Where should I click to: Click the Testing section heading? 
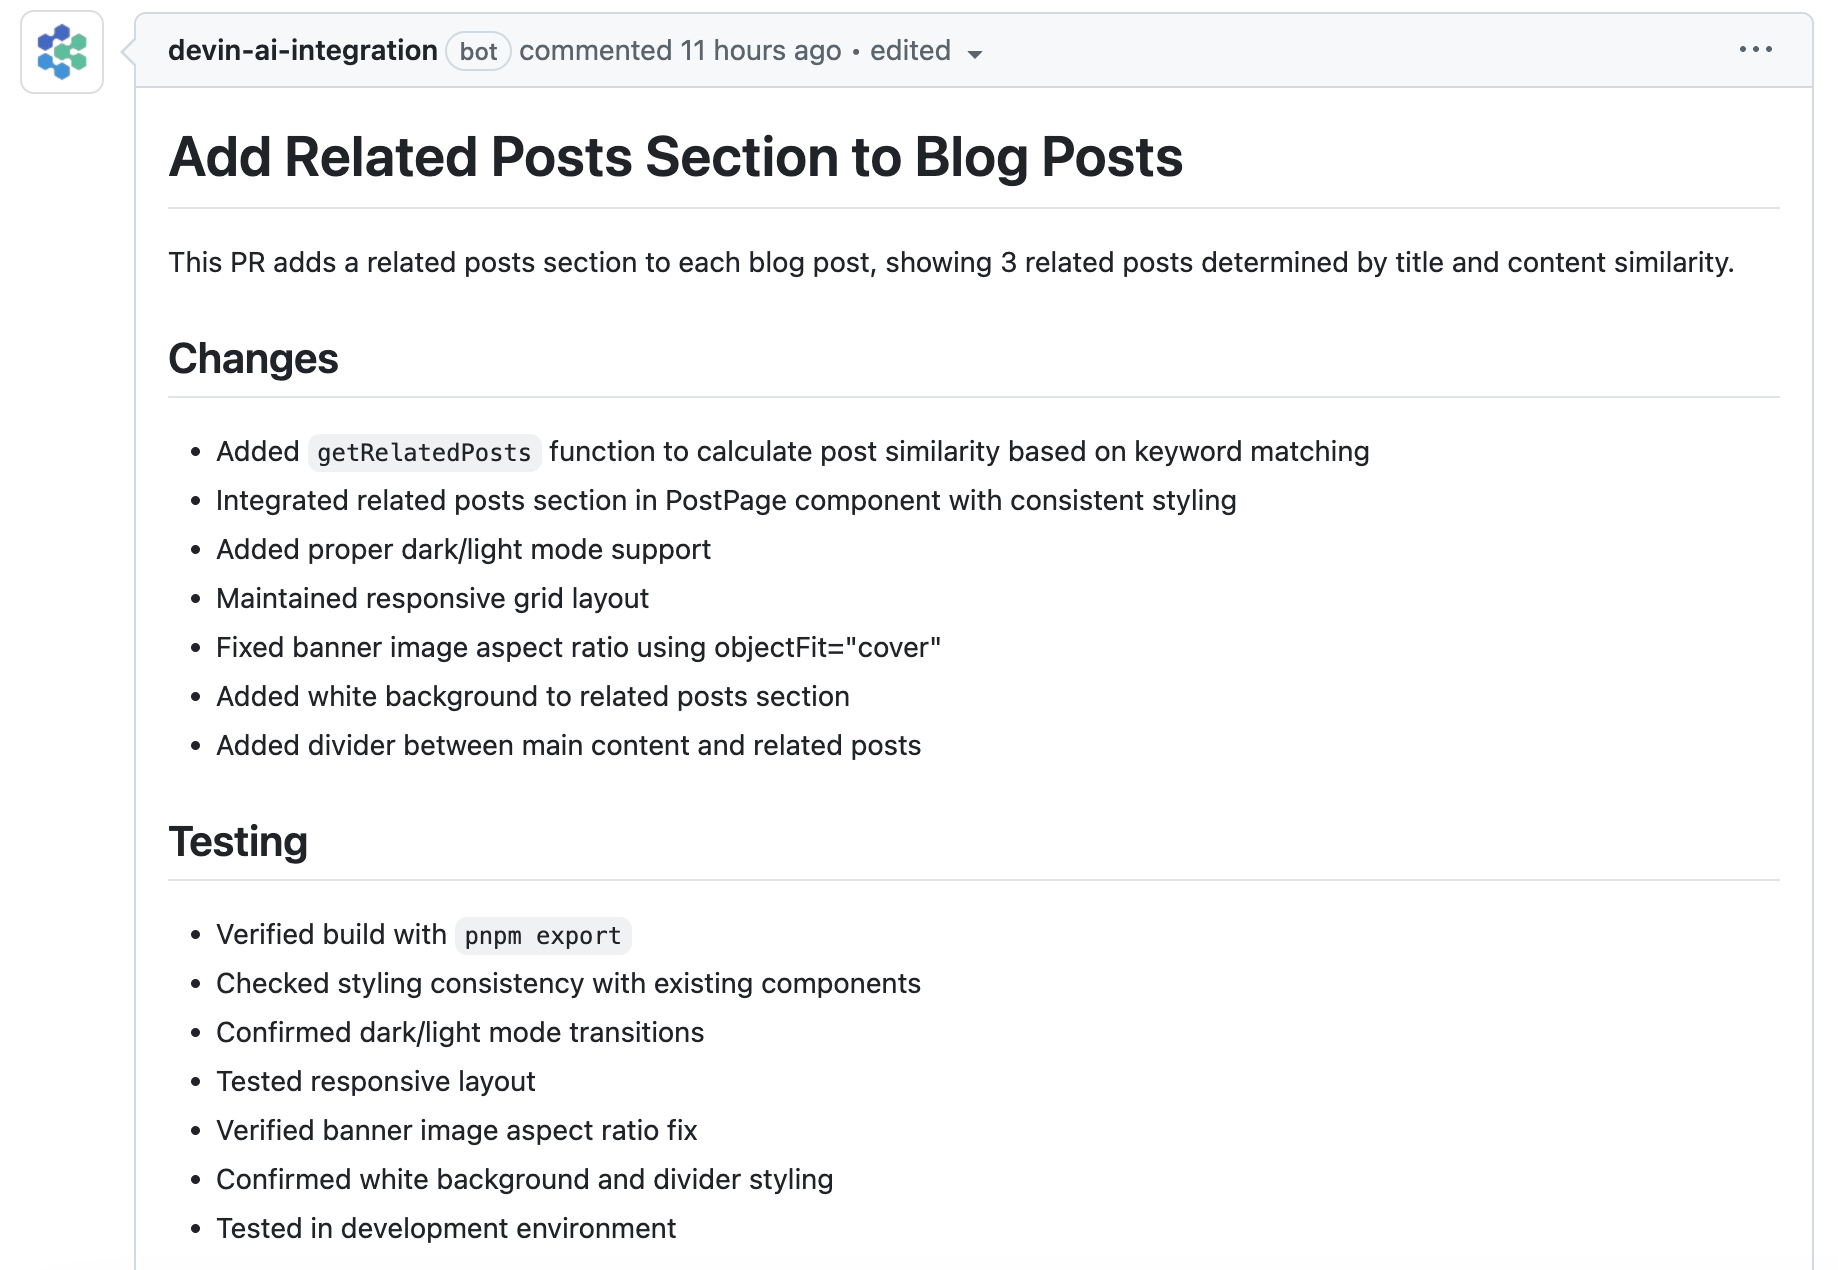[x=238, y=841]
